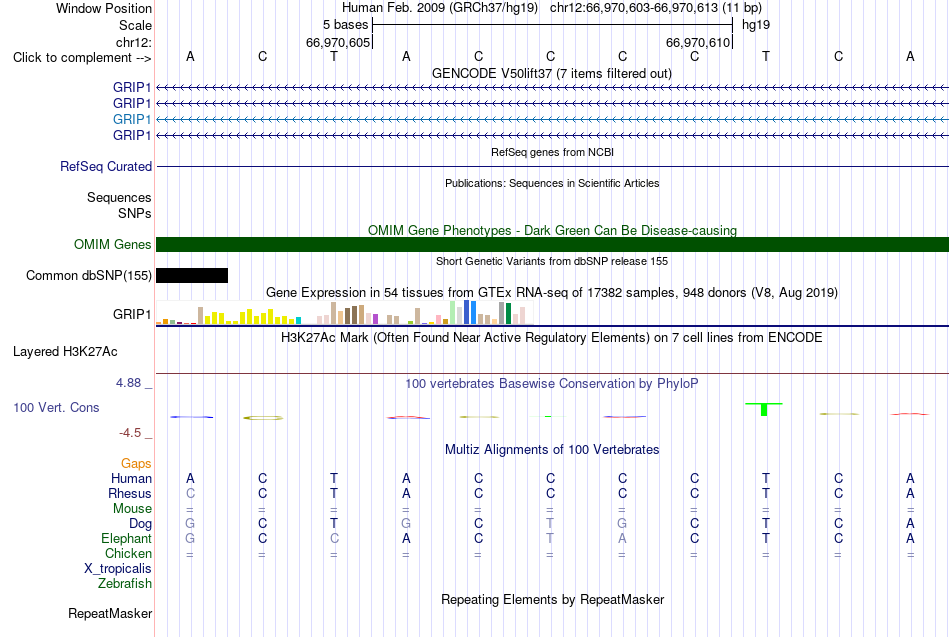The image size is (950, 637).
Task: Open the Short Genetic Variants dbSNP title
Action: click(x=552, y=261)
